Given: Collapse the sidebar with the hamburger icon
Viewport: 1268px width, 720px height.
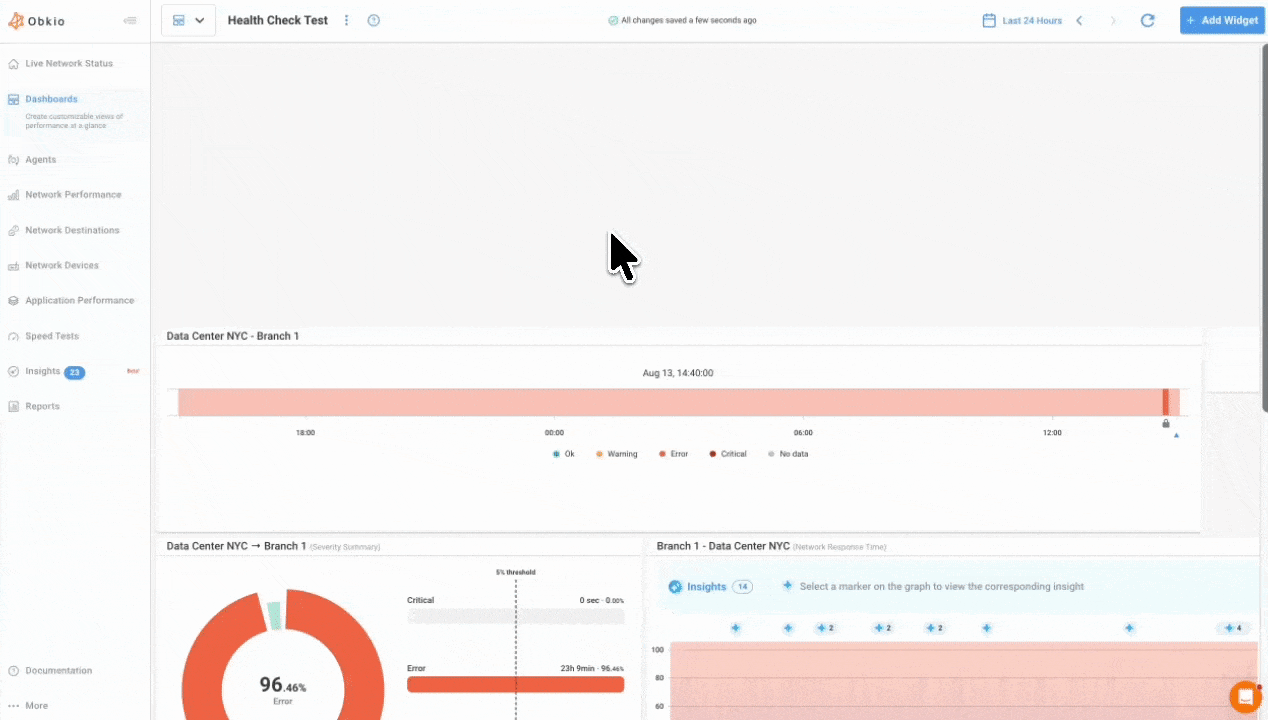Looking at the screenshot, I should [x=130, y=21].
